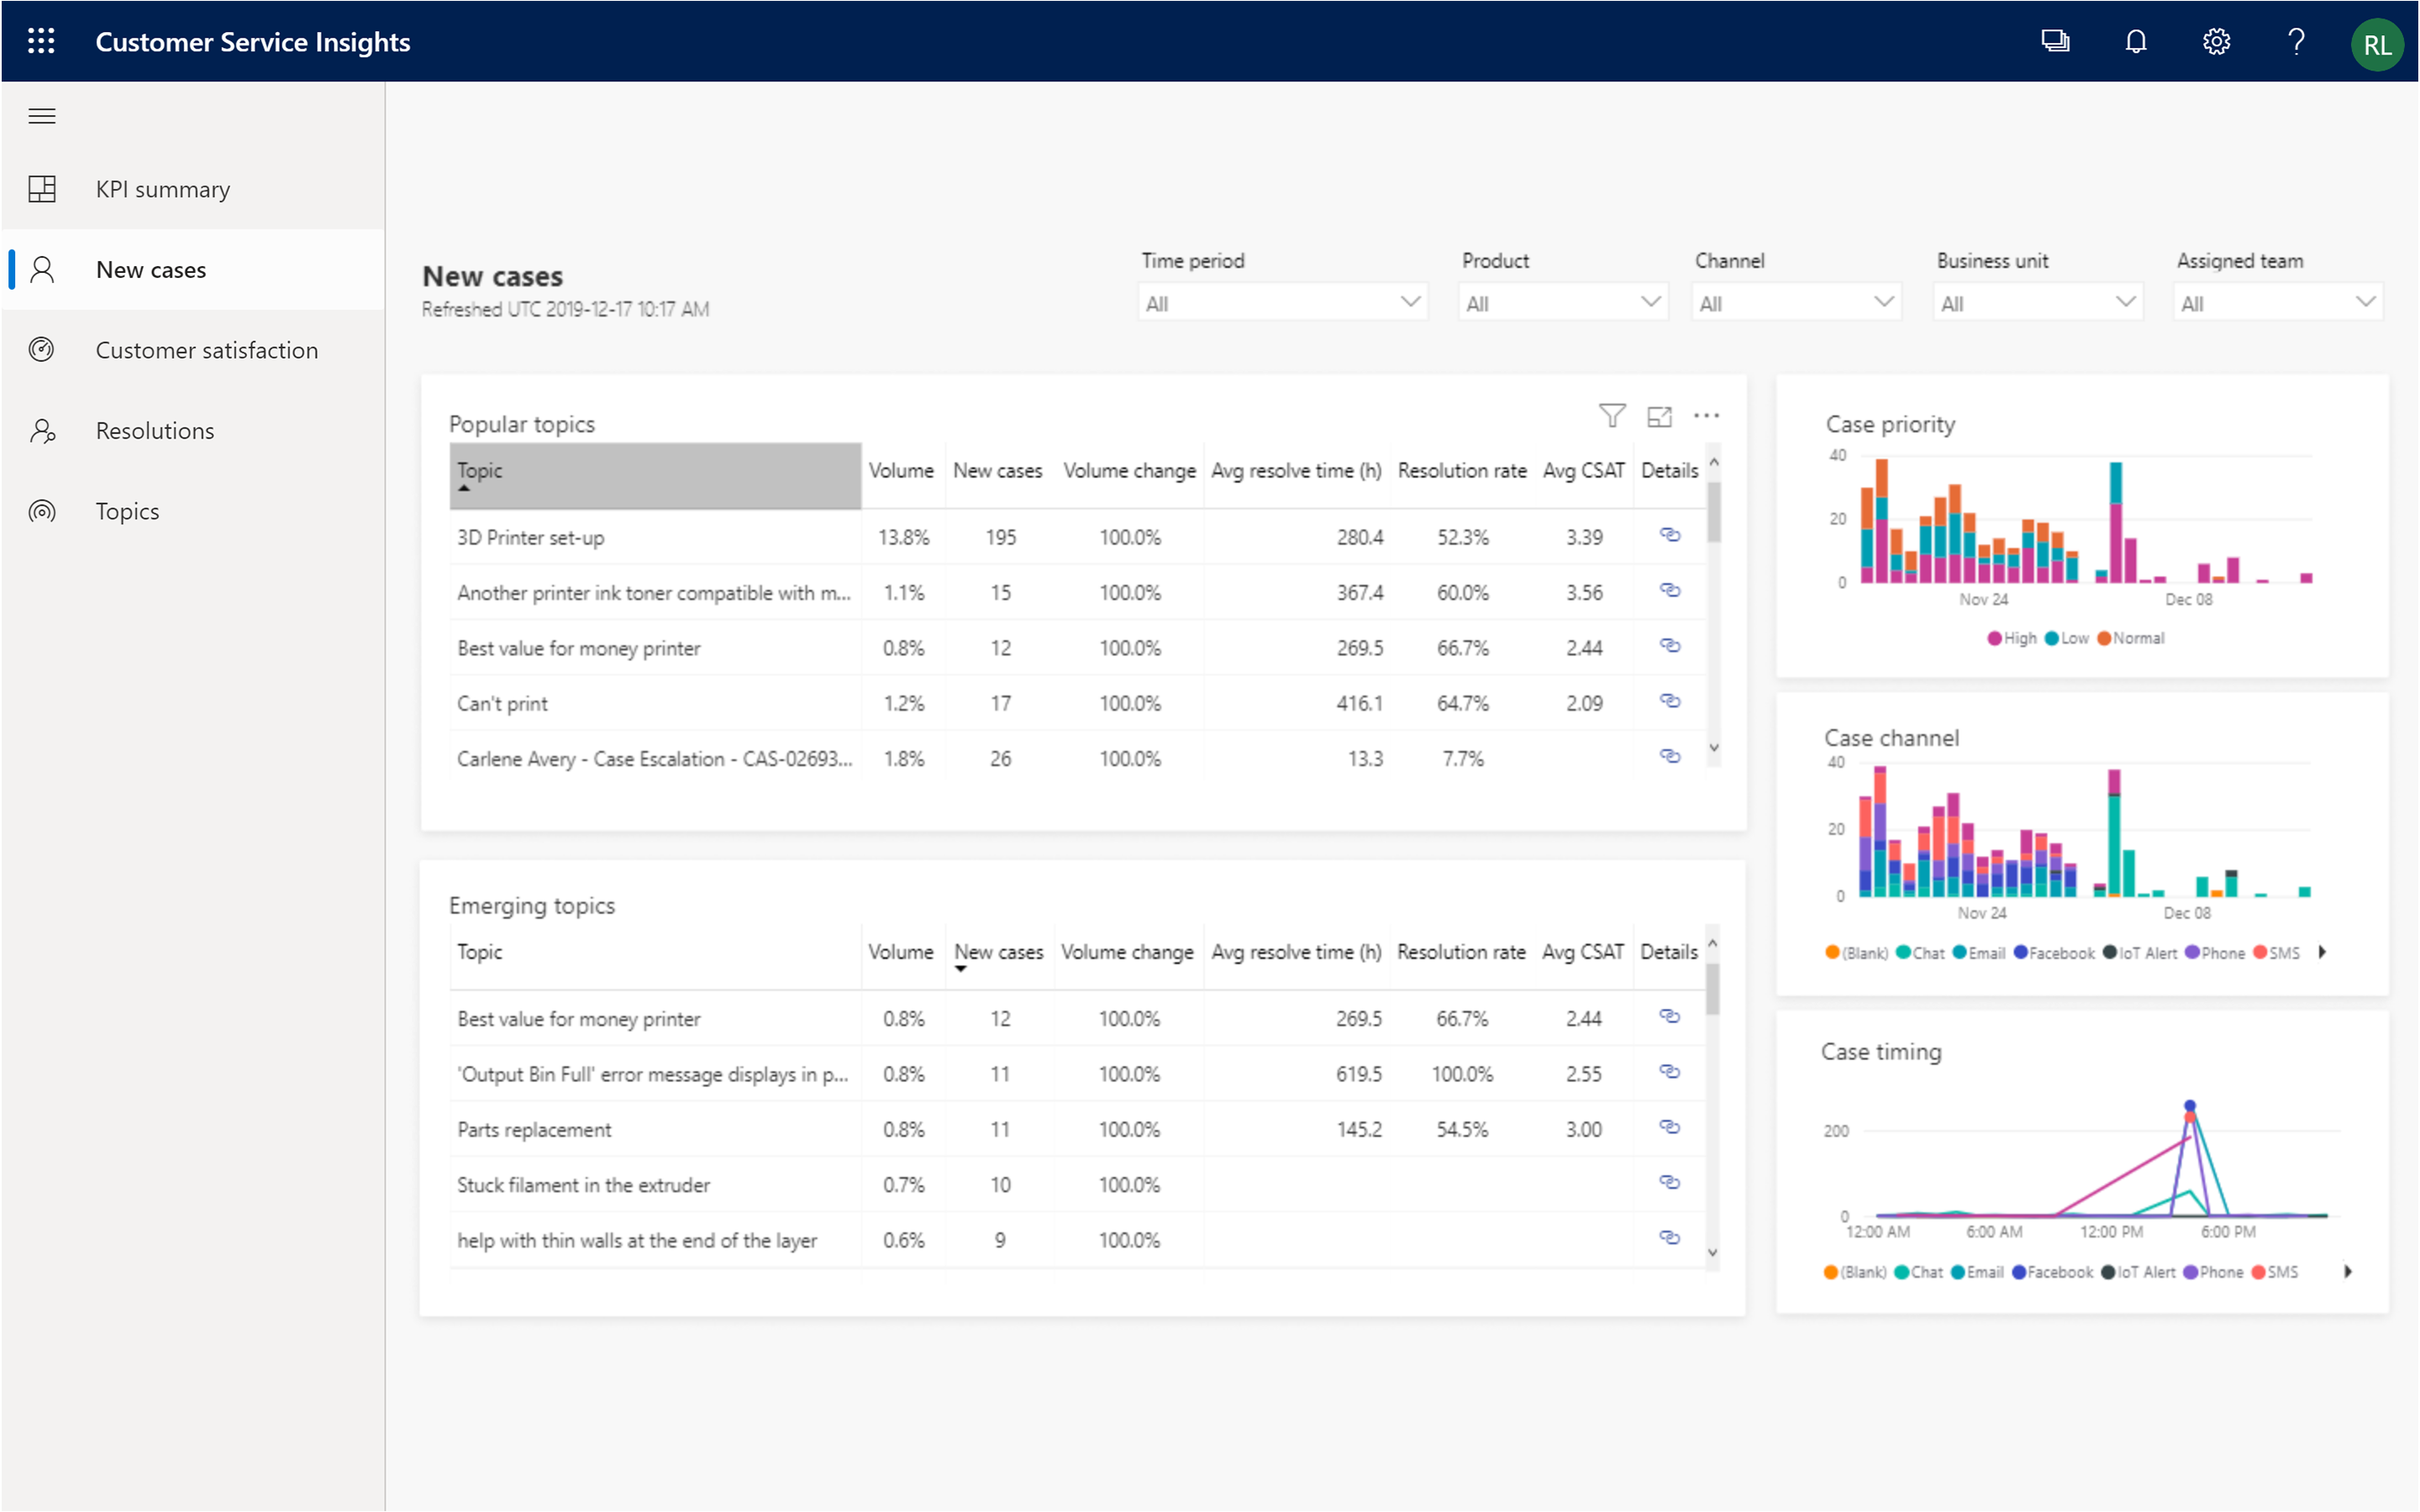Open the help question mark
This screenshot has width=2420, height=1512.
[x=2296, y=41]
